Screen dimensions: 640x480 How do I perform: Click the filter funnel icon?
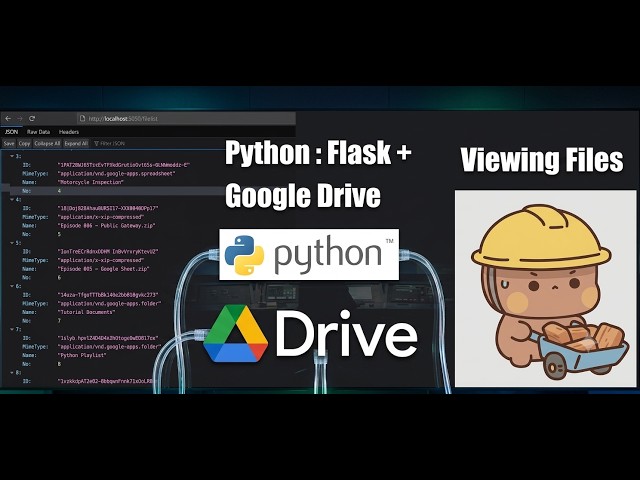tap(97, 143)
